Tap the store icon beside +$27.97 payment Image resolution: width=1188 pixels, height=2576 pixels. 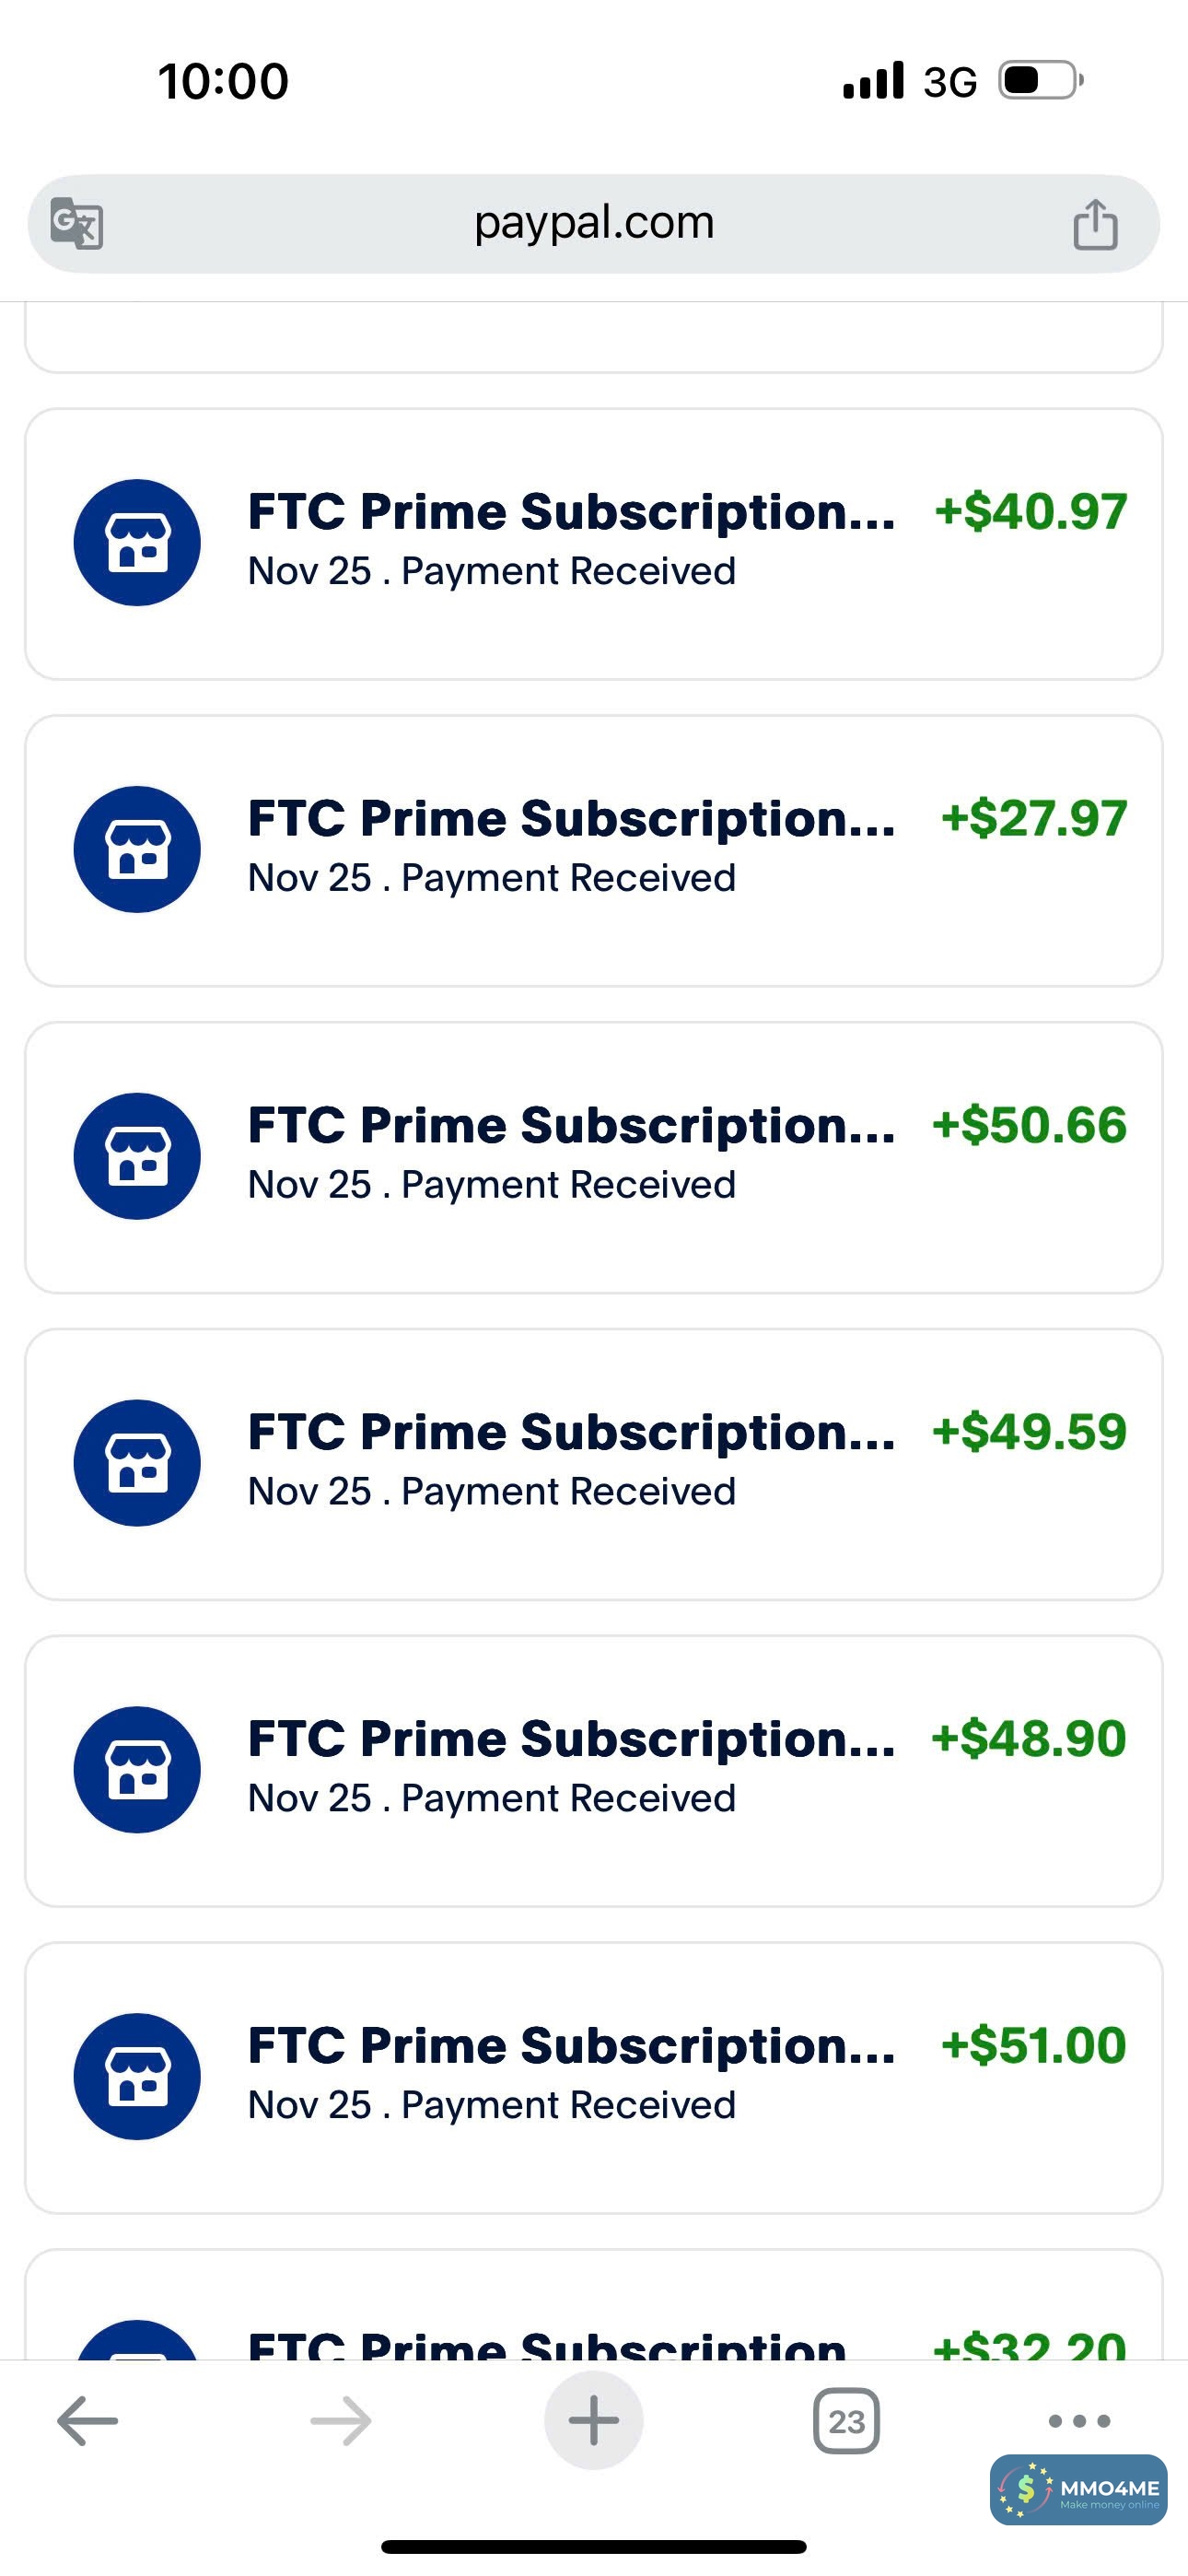137,849
